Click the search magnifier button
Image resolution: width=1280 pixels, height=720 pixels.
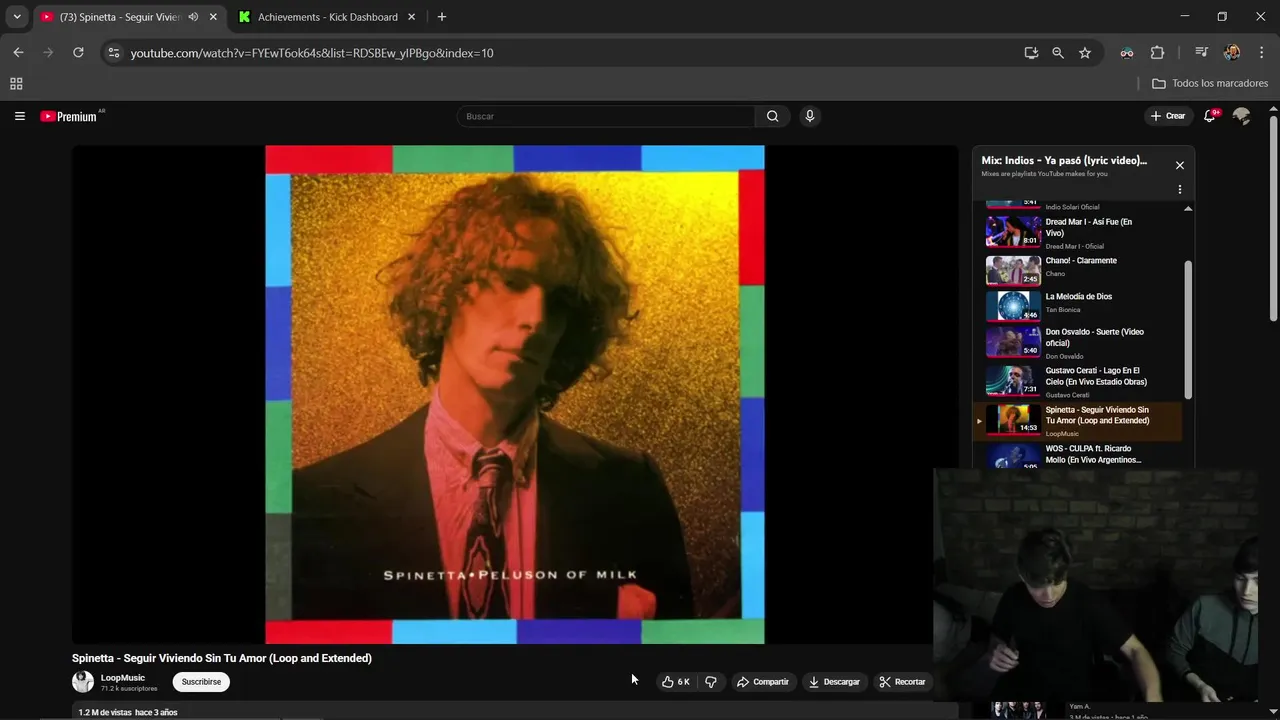pos(772,116)
